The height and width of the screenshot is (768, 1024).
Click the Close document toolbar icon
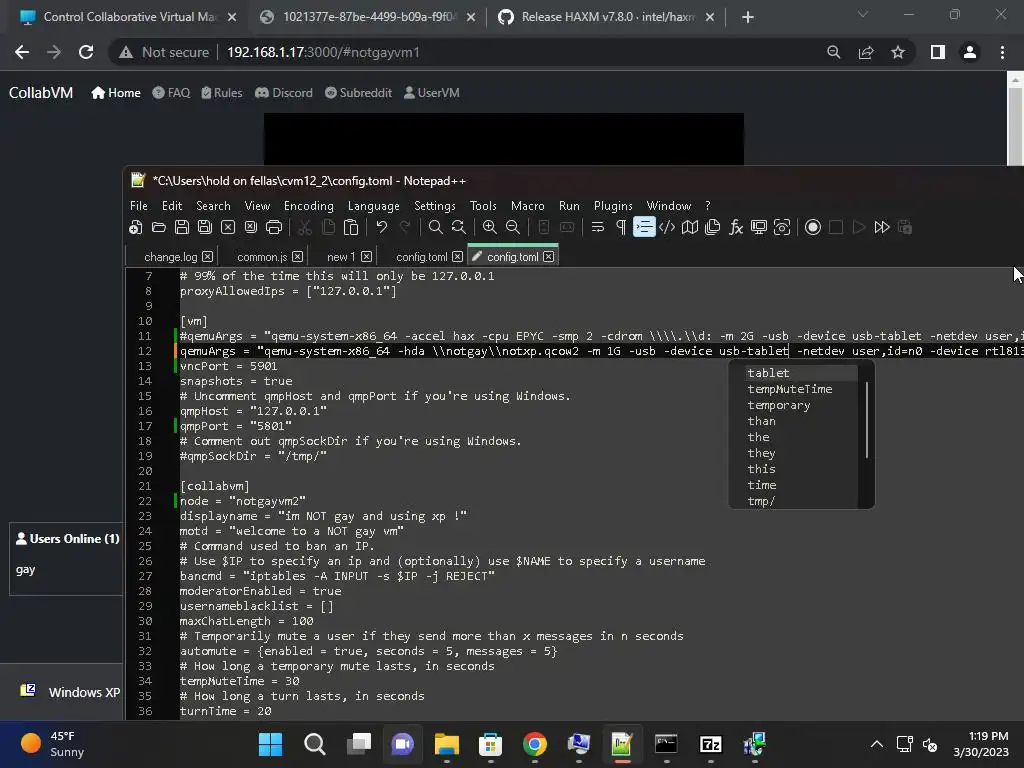[x=227, y=227]
